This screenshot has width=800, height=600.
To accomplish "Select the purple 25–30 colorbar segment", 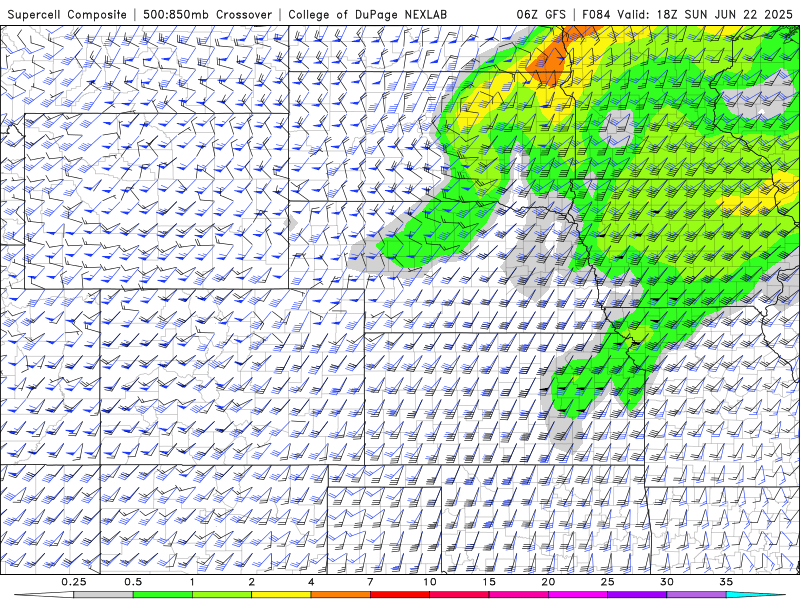I will tap(637, 595).
